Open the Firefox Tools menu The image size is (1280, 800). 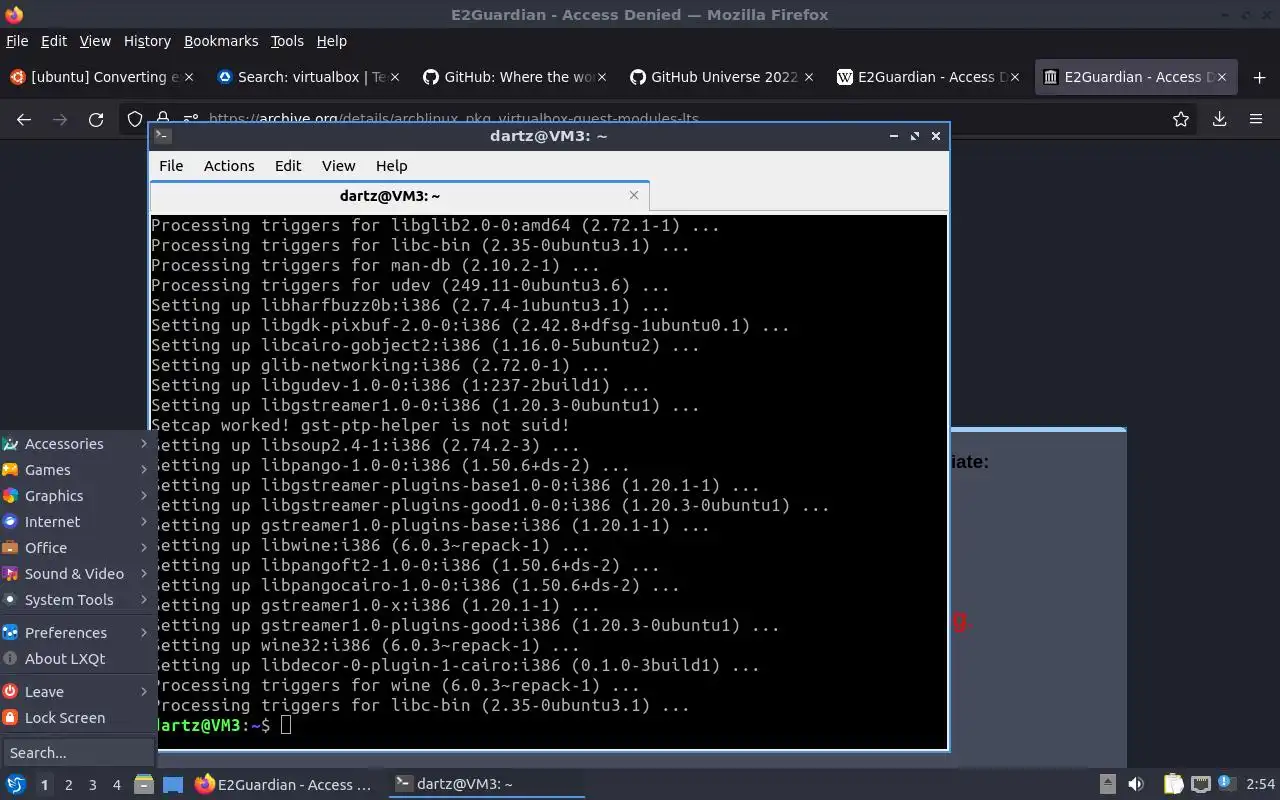287,41
